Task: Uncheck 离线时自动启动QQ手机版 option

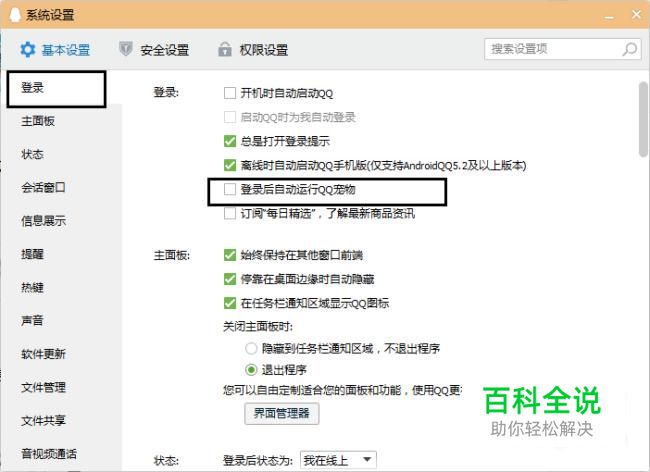Action: click(230, 165)
